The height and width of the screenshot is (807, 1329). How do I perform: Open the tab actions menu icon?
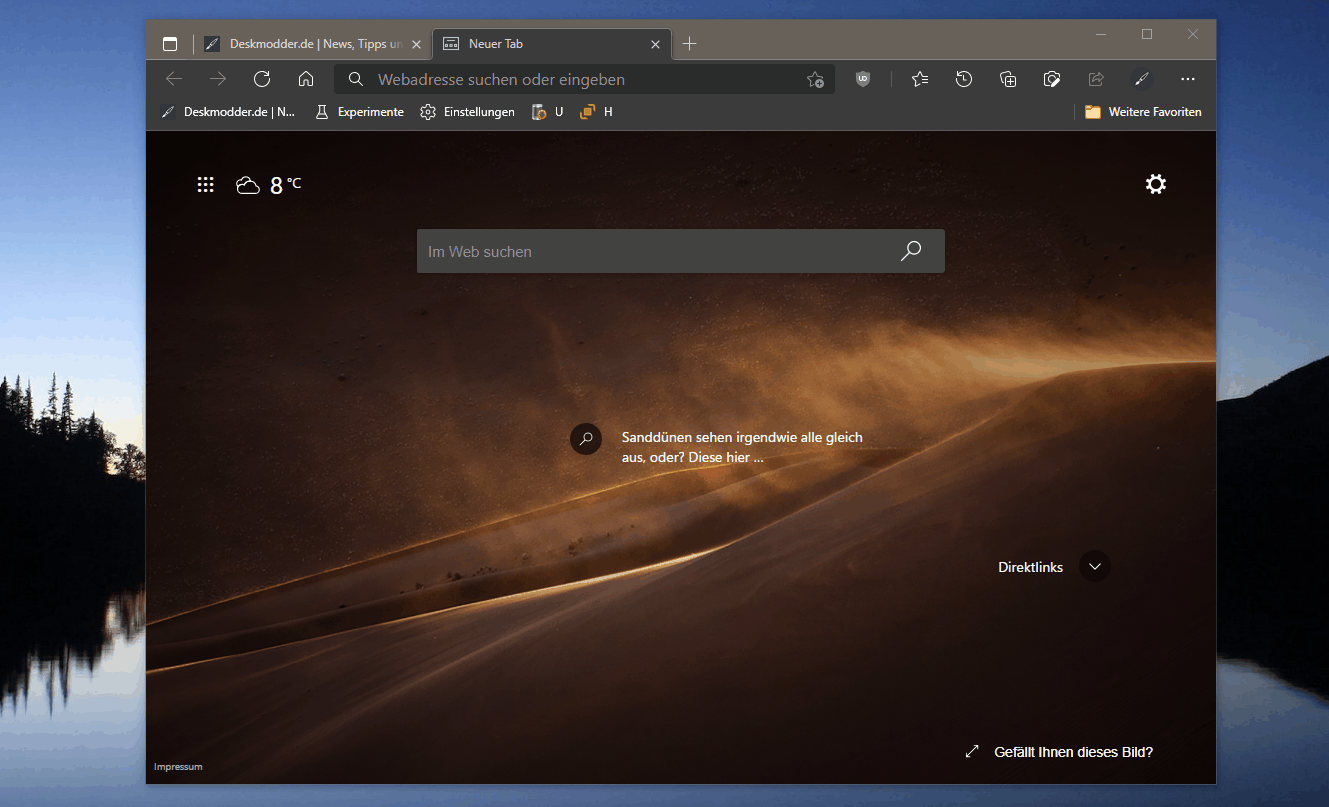pyautogui.click(x=170, y=44)
